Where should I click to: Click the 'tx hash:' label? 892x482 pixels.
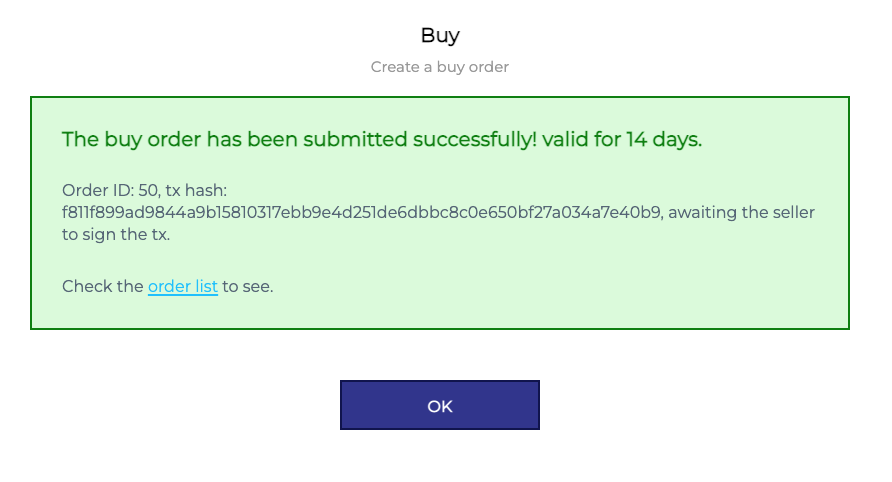pos(200,190)
